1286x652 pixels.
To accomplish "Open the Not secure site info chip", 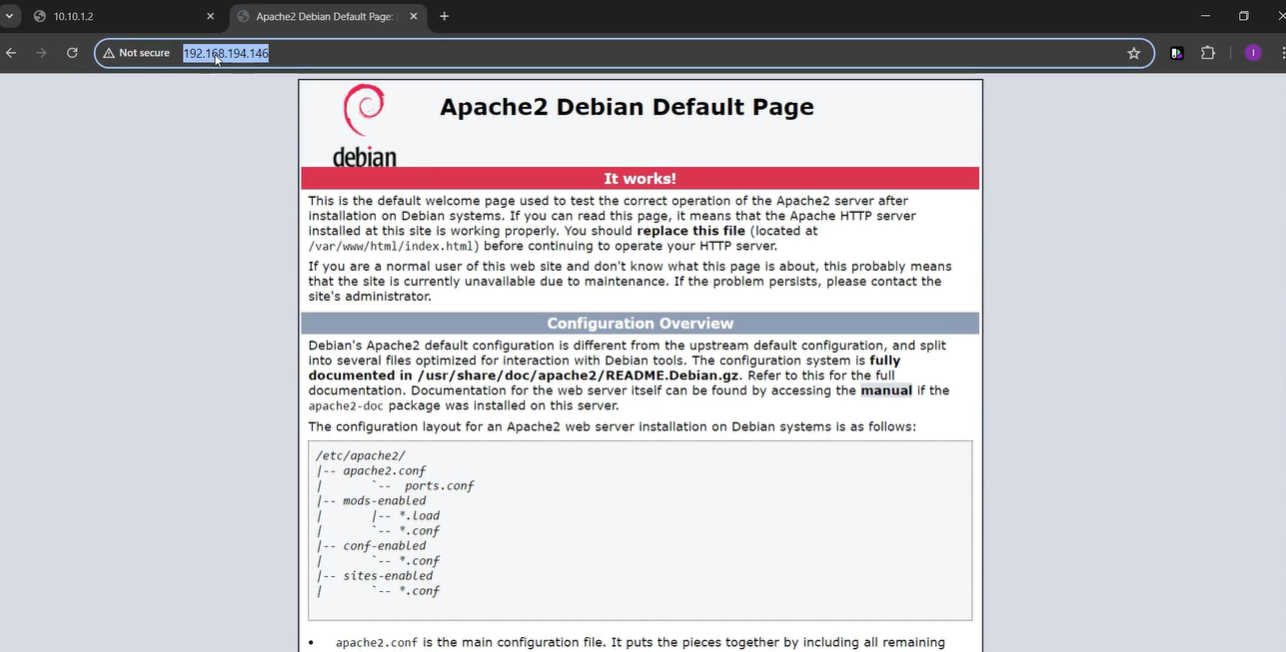I will [x=137, y=53].
